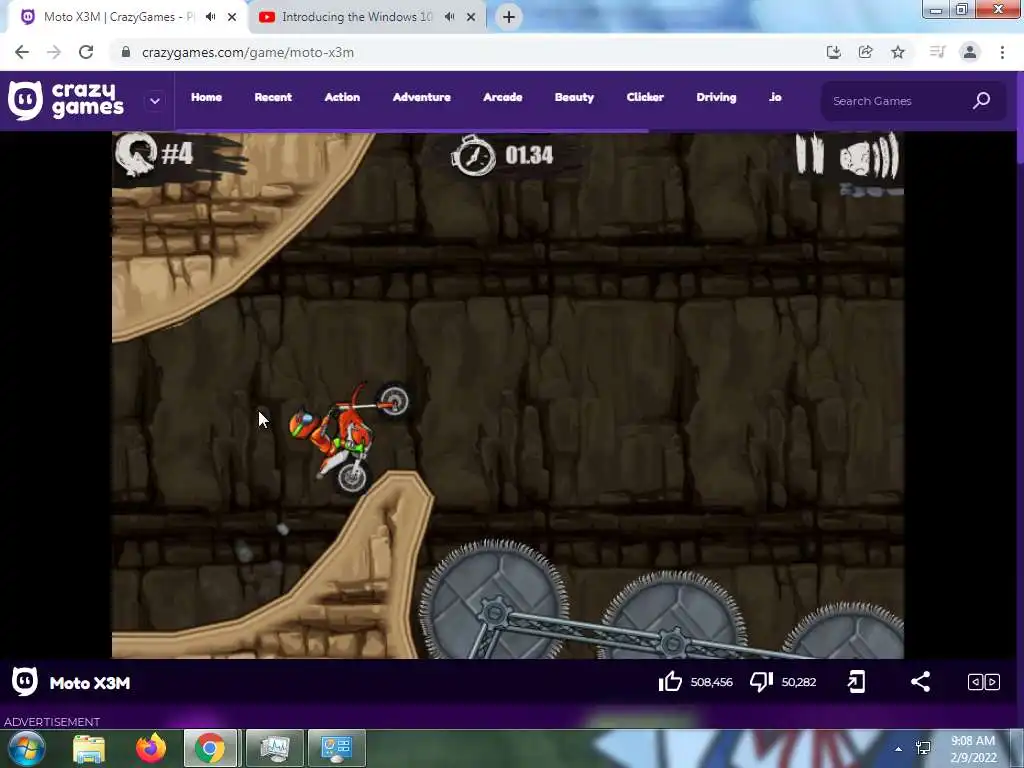Viewport: 1024px width, 768px height.
Task: Restart level using the #4 retry icon
Action: coord(136,154)
